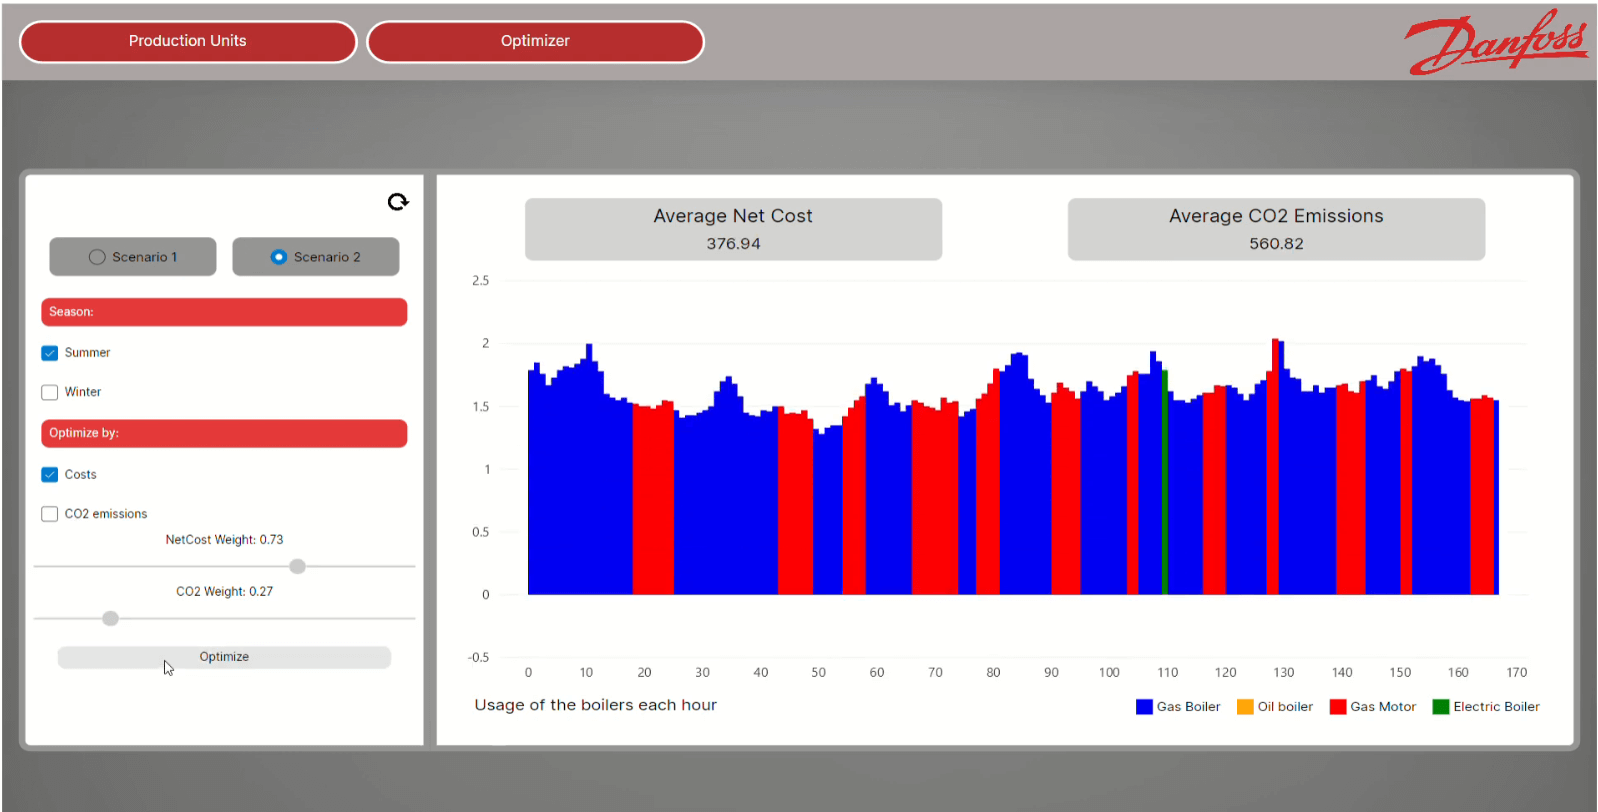This screenshot has height=812, width=1598.
Task: Toggle Electric Boiler green legend marker
Action: tap(1441, 707)
